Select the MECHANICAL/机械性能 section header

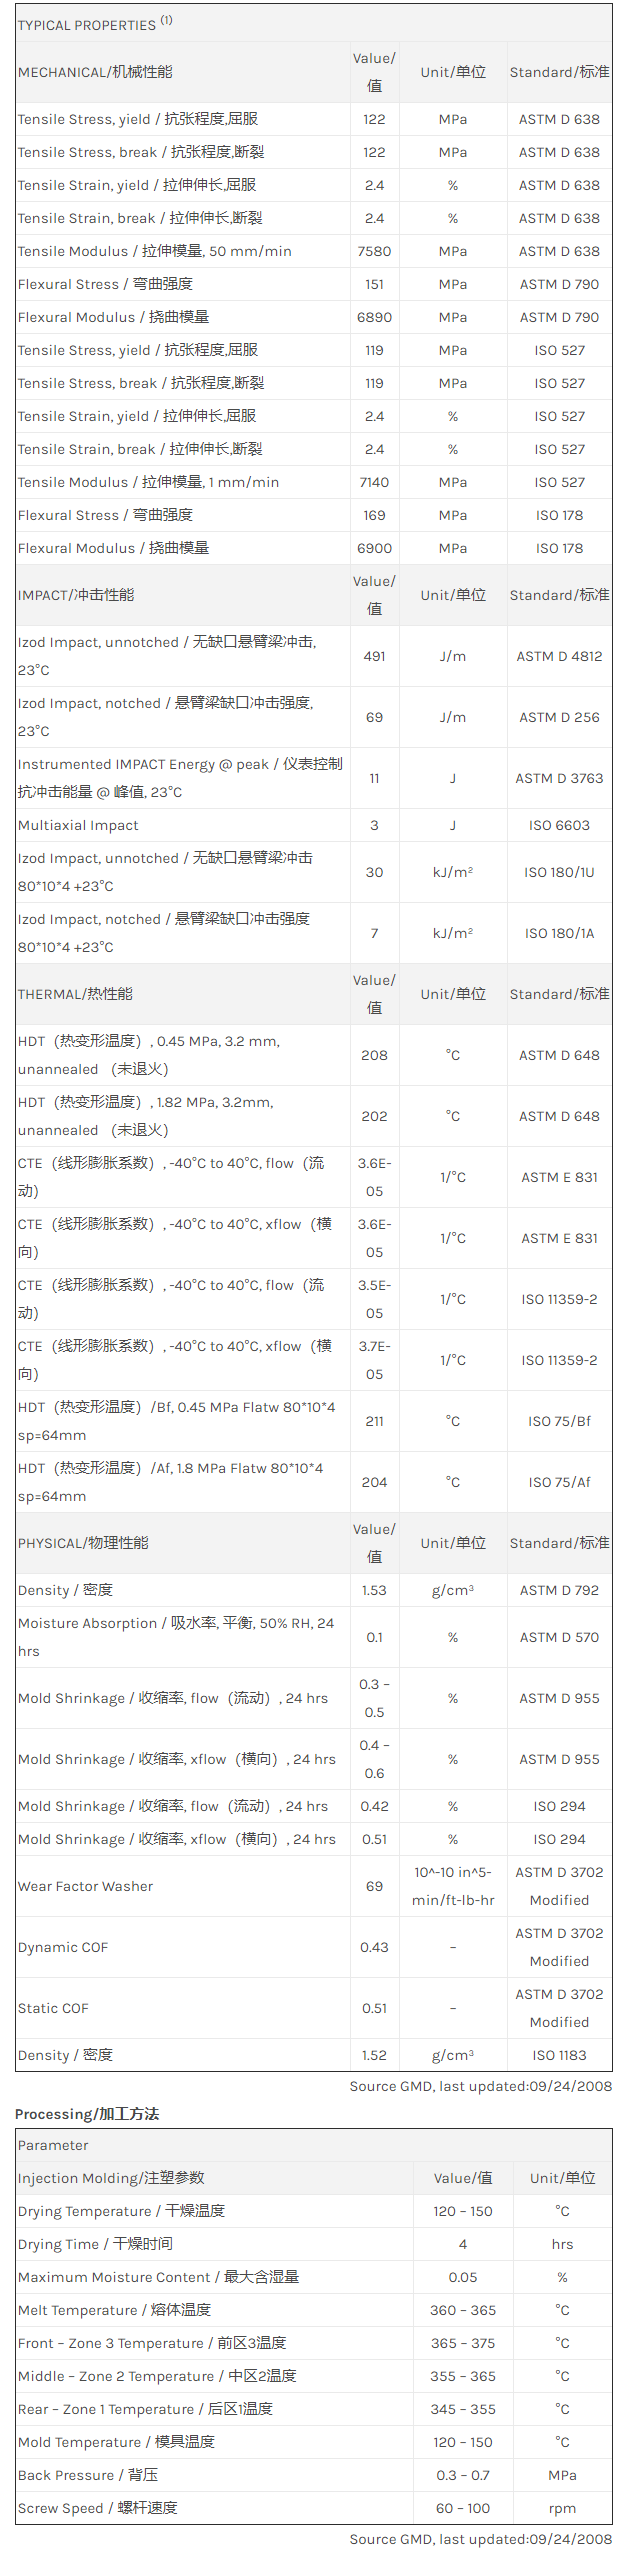pos(95,72)
